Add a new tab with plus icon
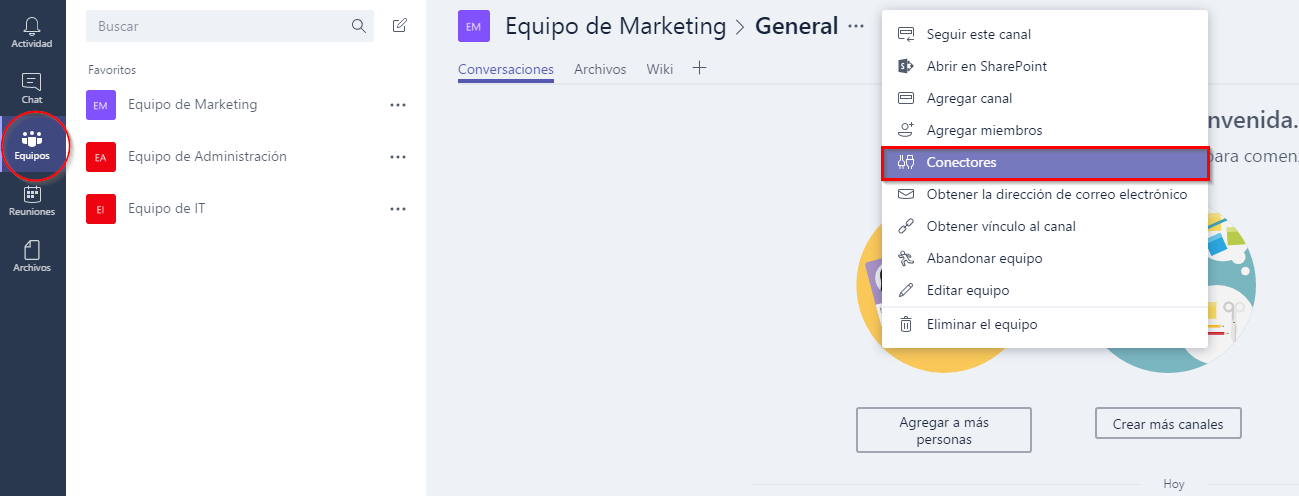The height and width of the screenshot is (496, 1299). pyautogui.click(x=700, y=68)
